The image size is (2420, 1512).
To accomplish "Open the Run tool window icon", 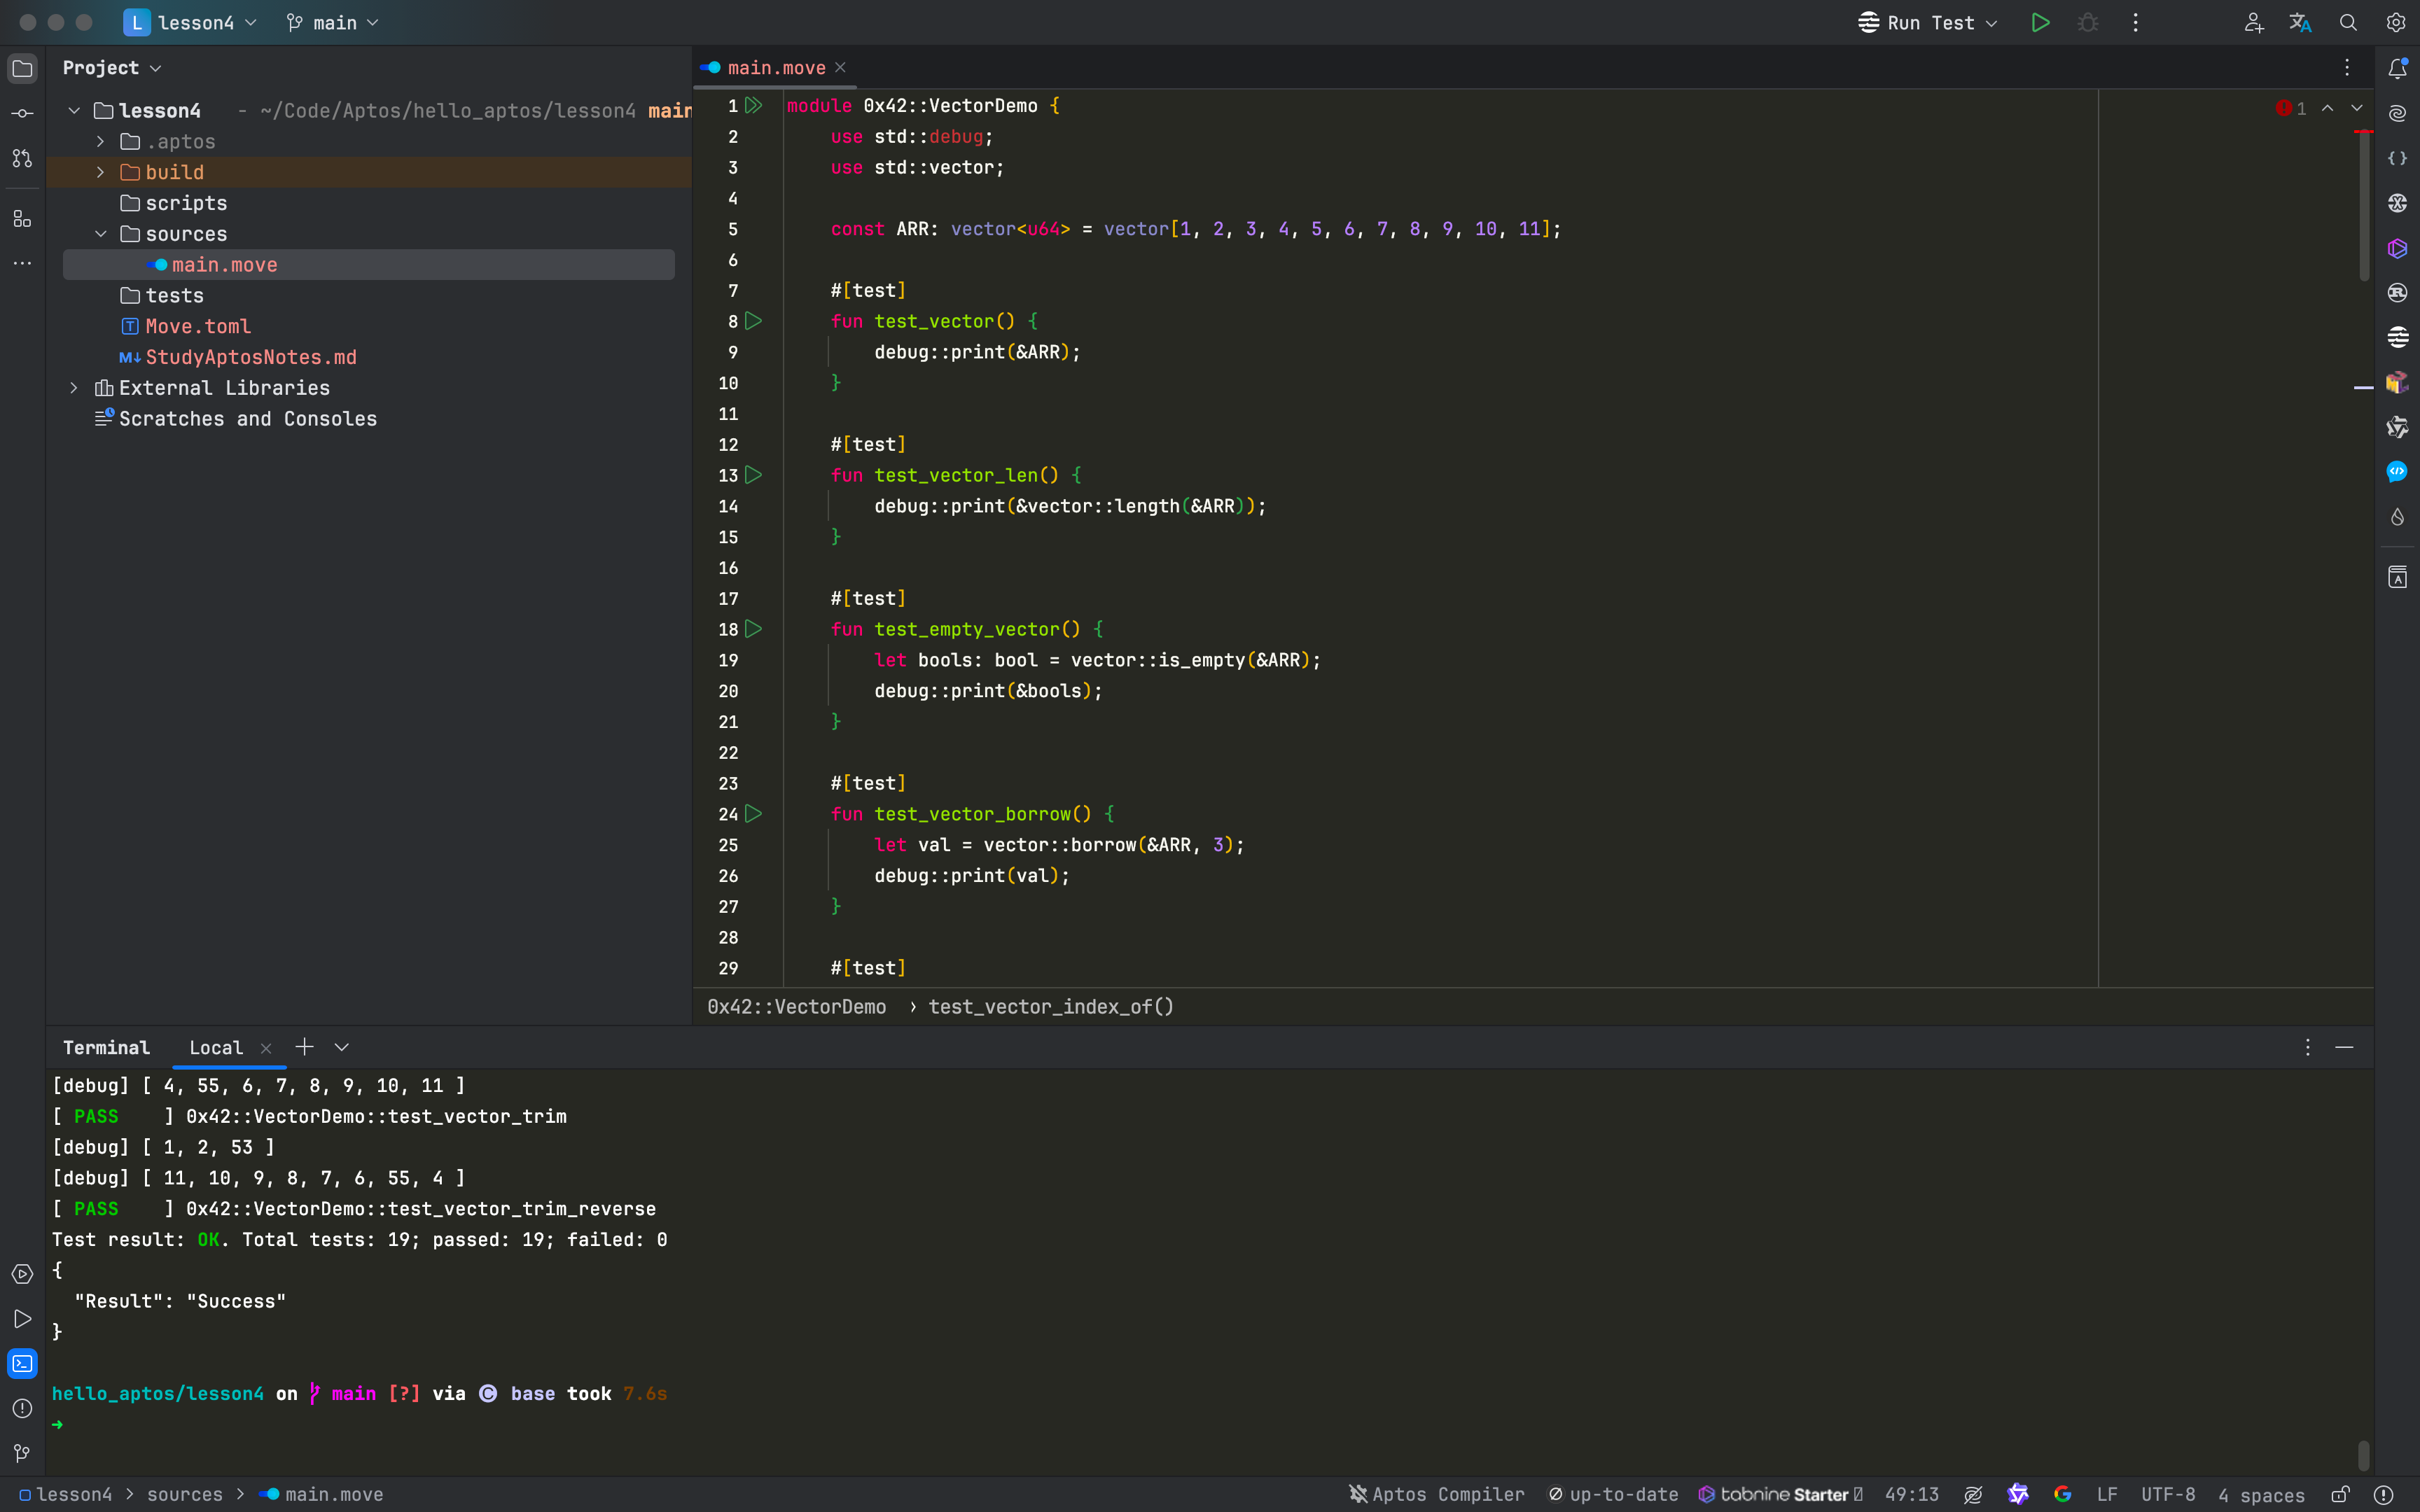I will [22, 1319].
